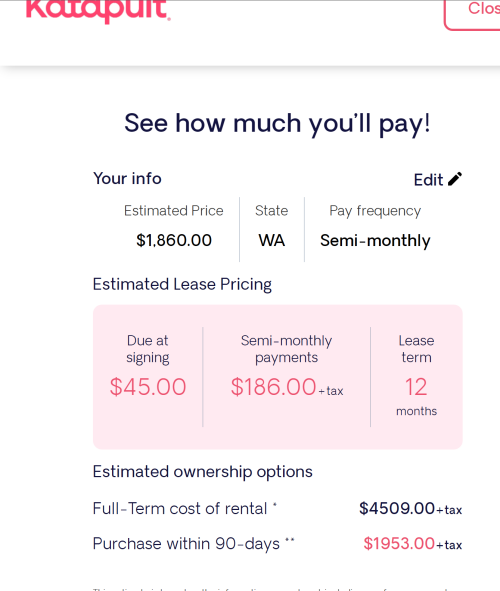Click the Full-Term cost of rental label
Screen dimensions: 500x591
180,509
